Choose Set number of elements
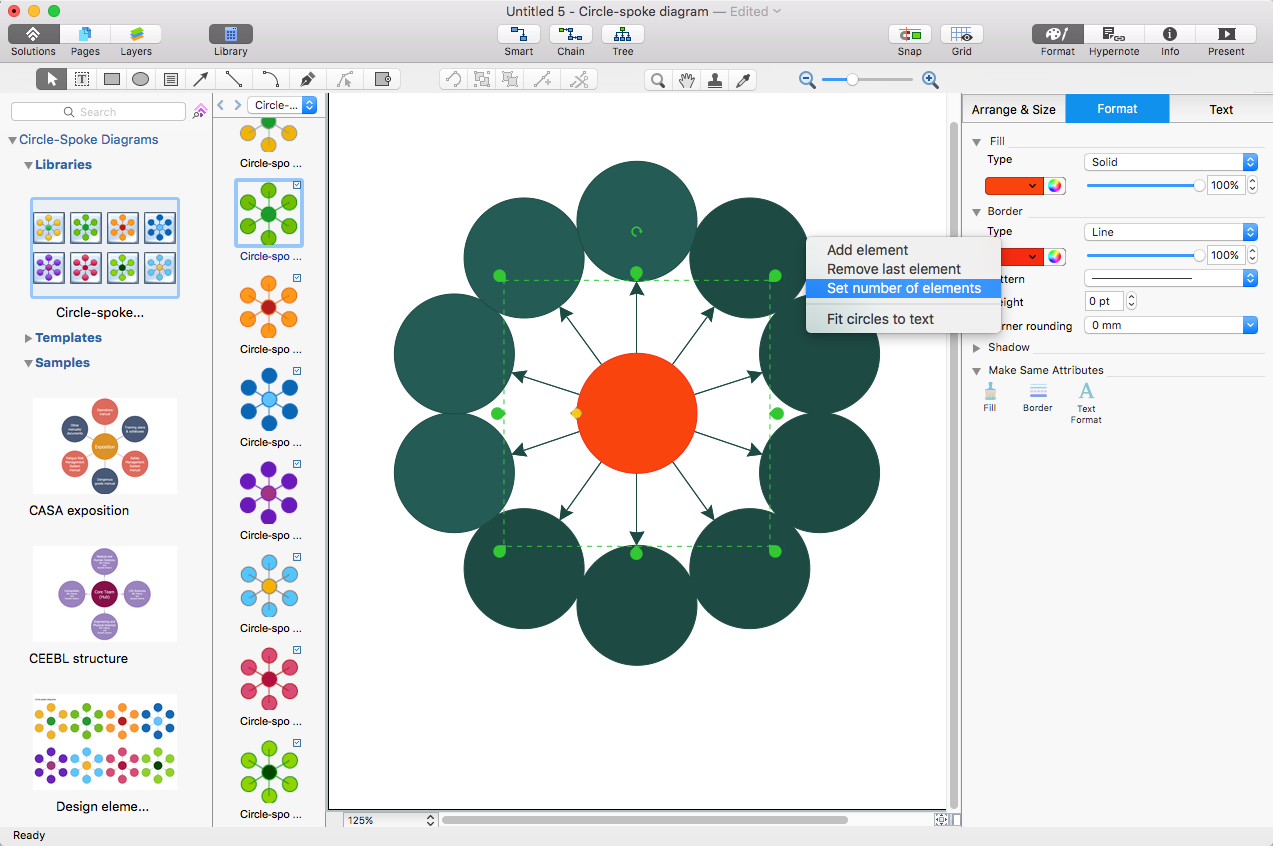Image resolution: width=1273 pixels, height=846 pixels. coord(903,288)
